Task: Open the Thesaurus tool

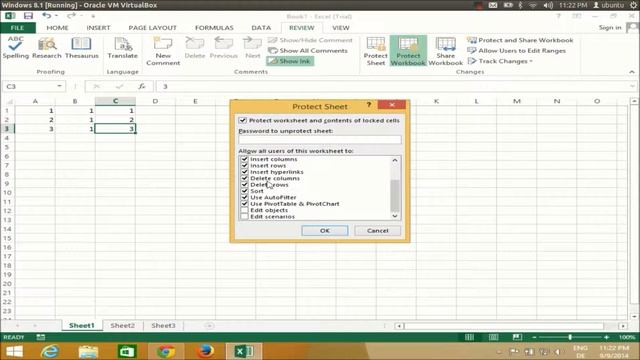Action: click(x=82, y=48)
